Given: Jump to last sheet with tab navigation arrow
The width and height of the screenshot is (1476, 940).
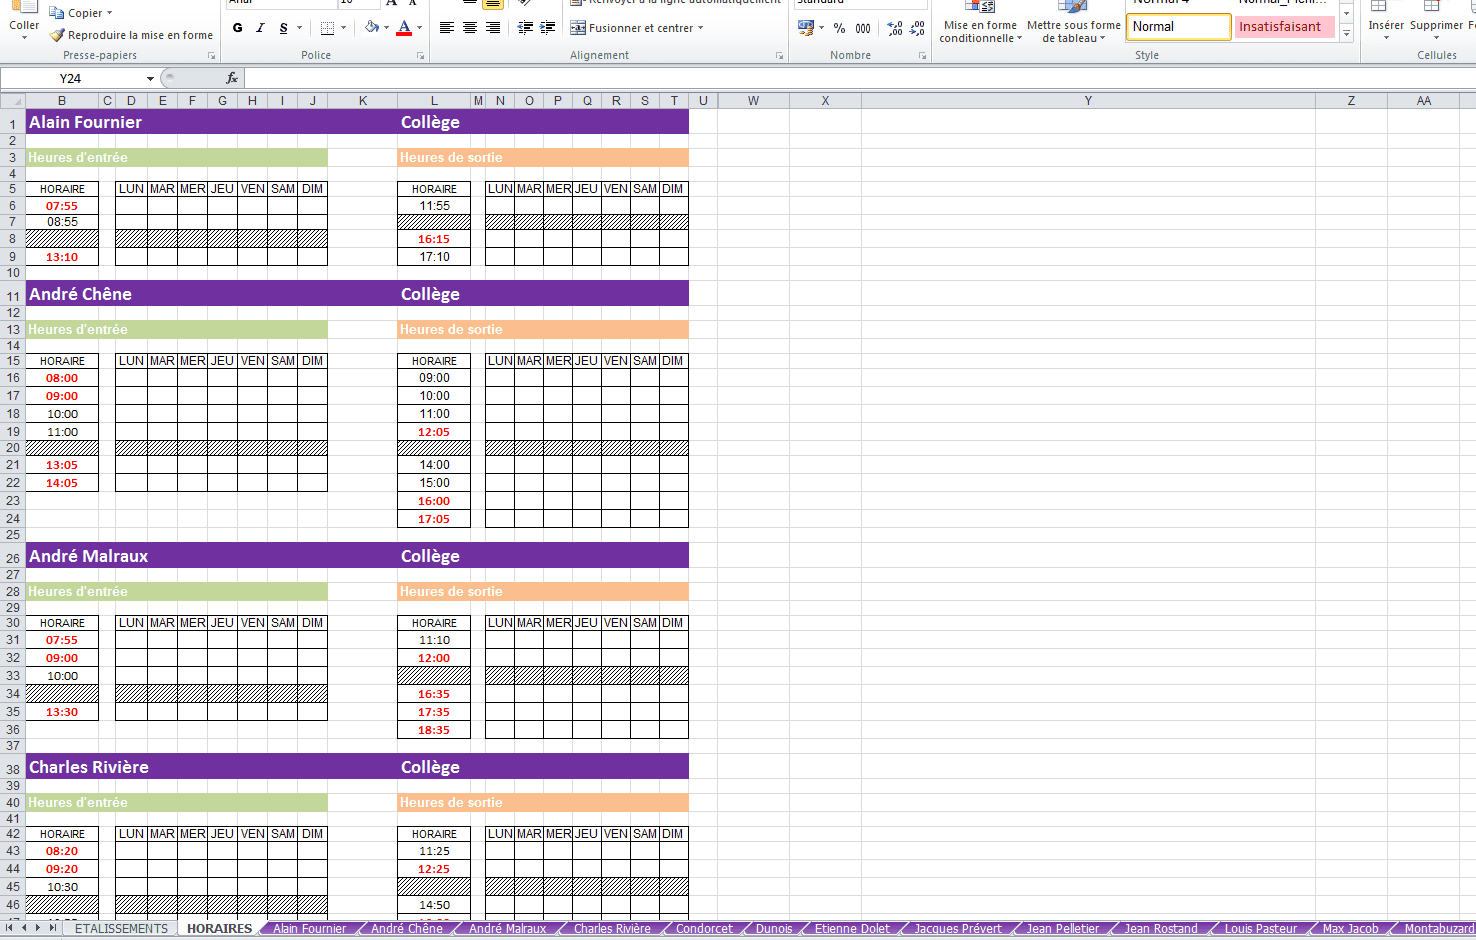Looking at the screenshot, I should click(x=53, y=928).
